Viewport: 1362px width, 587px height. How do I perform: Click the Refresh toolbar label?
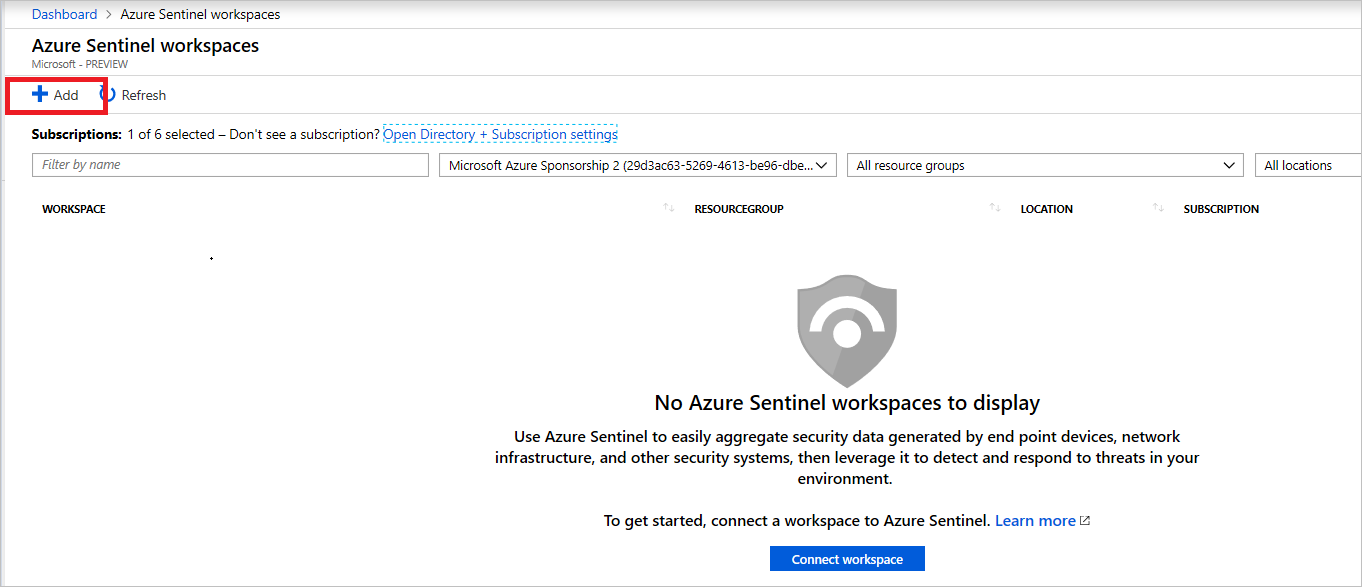pos(144,95)
